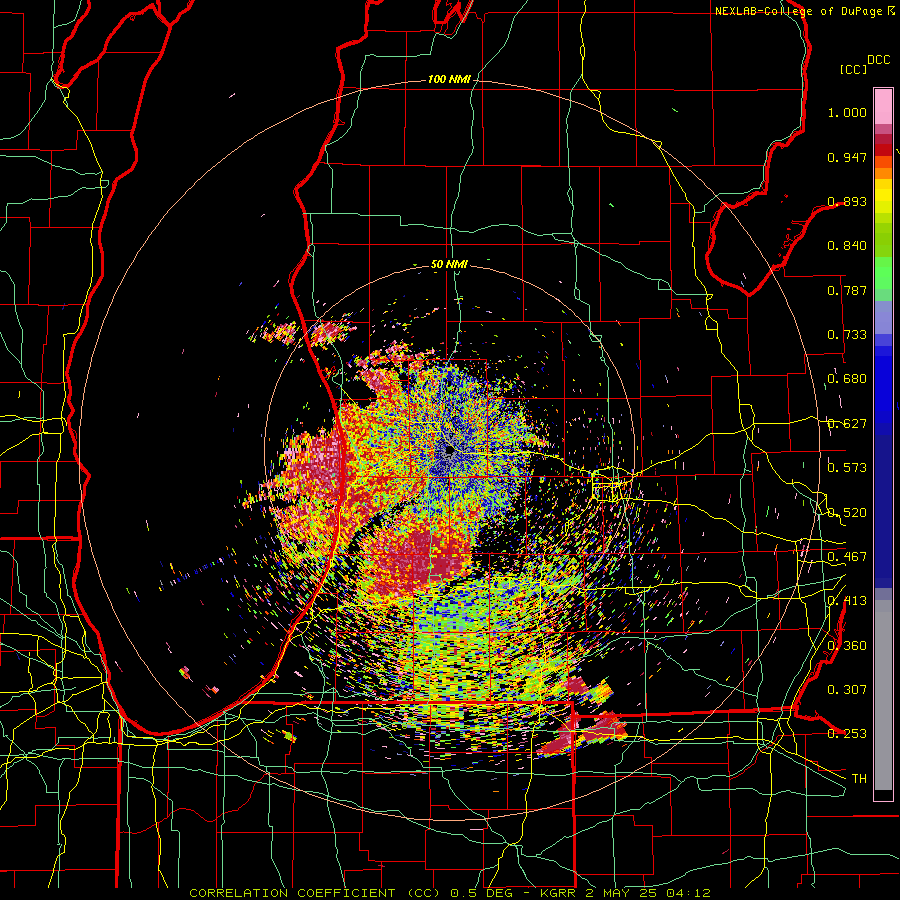This screenshot has width=900, height=900.
Task: Click the 0.627 scale value
Action: pos(847,424)
